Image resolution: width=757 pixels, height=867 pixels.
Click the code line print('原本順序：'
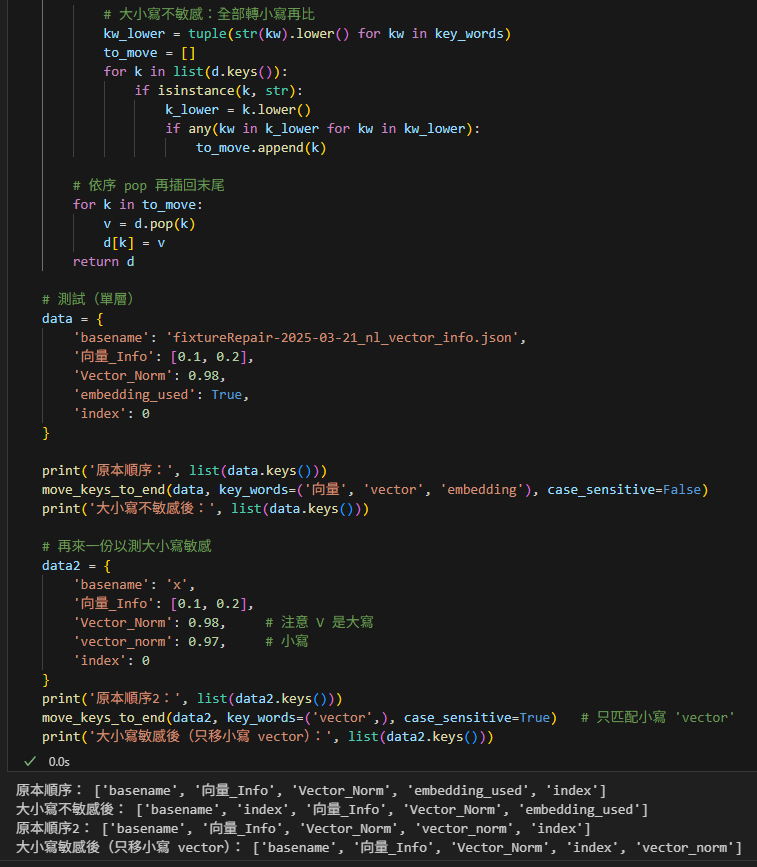point(185,471)
